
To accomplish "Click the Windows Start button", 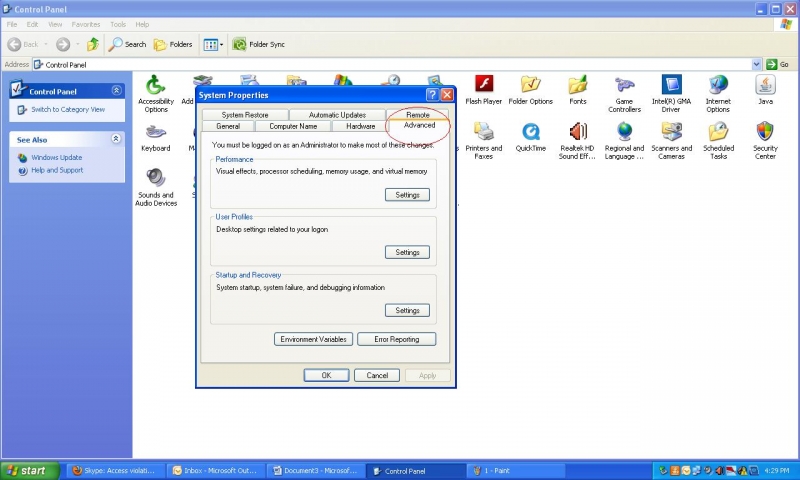I will (27, 471).
